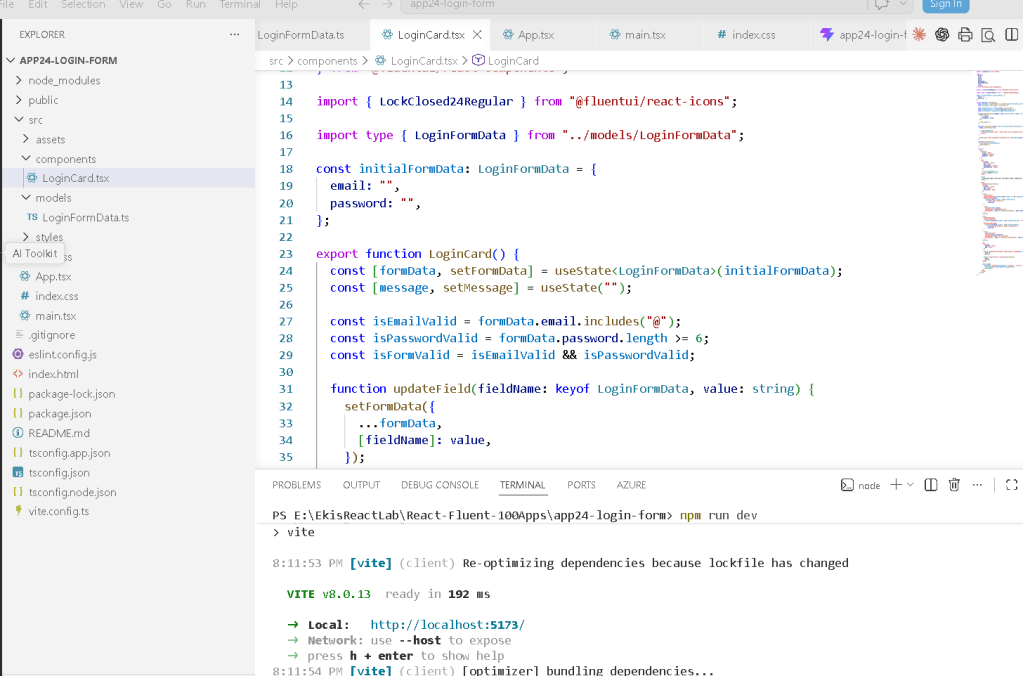Click the printer icon in editor toolbar

pyautogui.click(x=965, y=35)
